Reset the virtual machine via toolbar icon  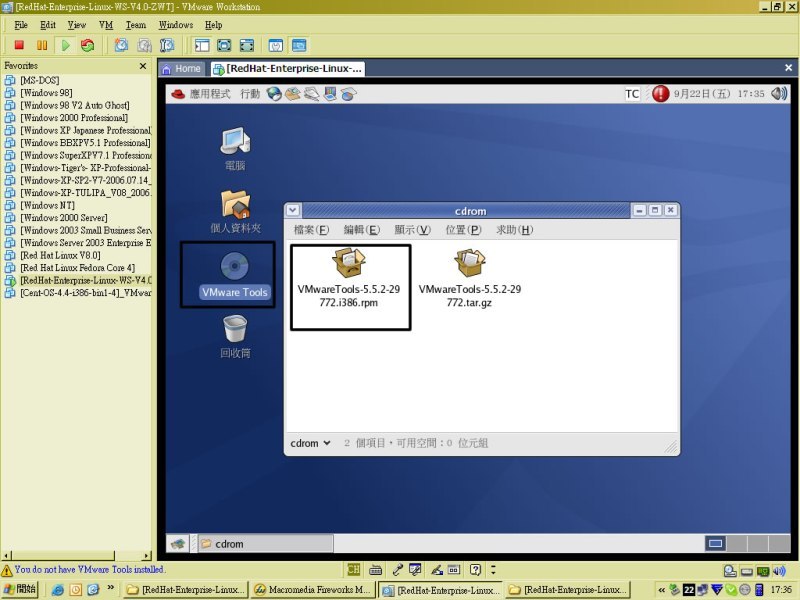pyautogui.click(x=88, y=45)
